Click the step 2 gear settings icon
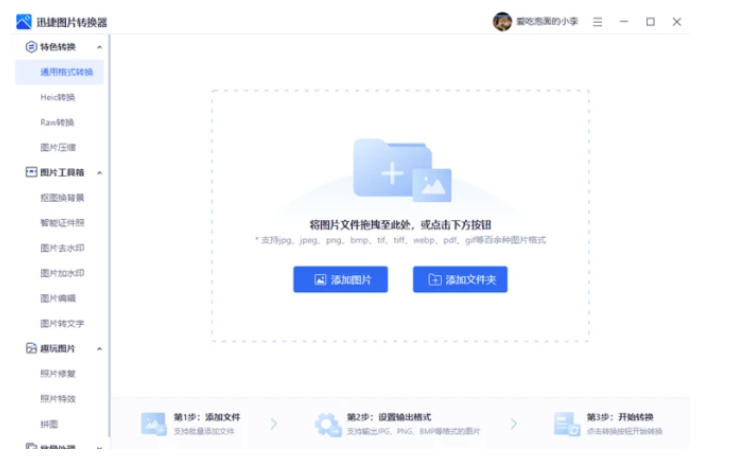The width and height of the screenshot is (733, 463). point(327,423)
